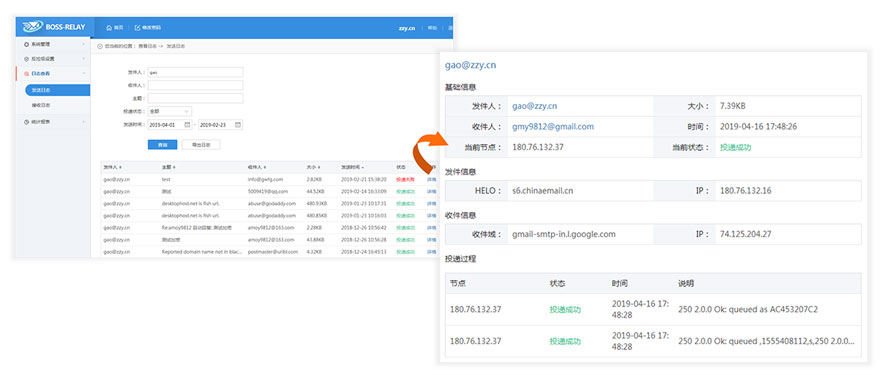The image size is (884, 375).
Task: Click the system management gear icon in sidebar
Action: 26,44
